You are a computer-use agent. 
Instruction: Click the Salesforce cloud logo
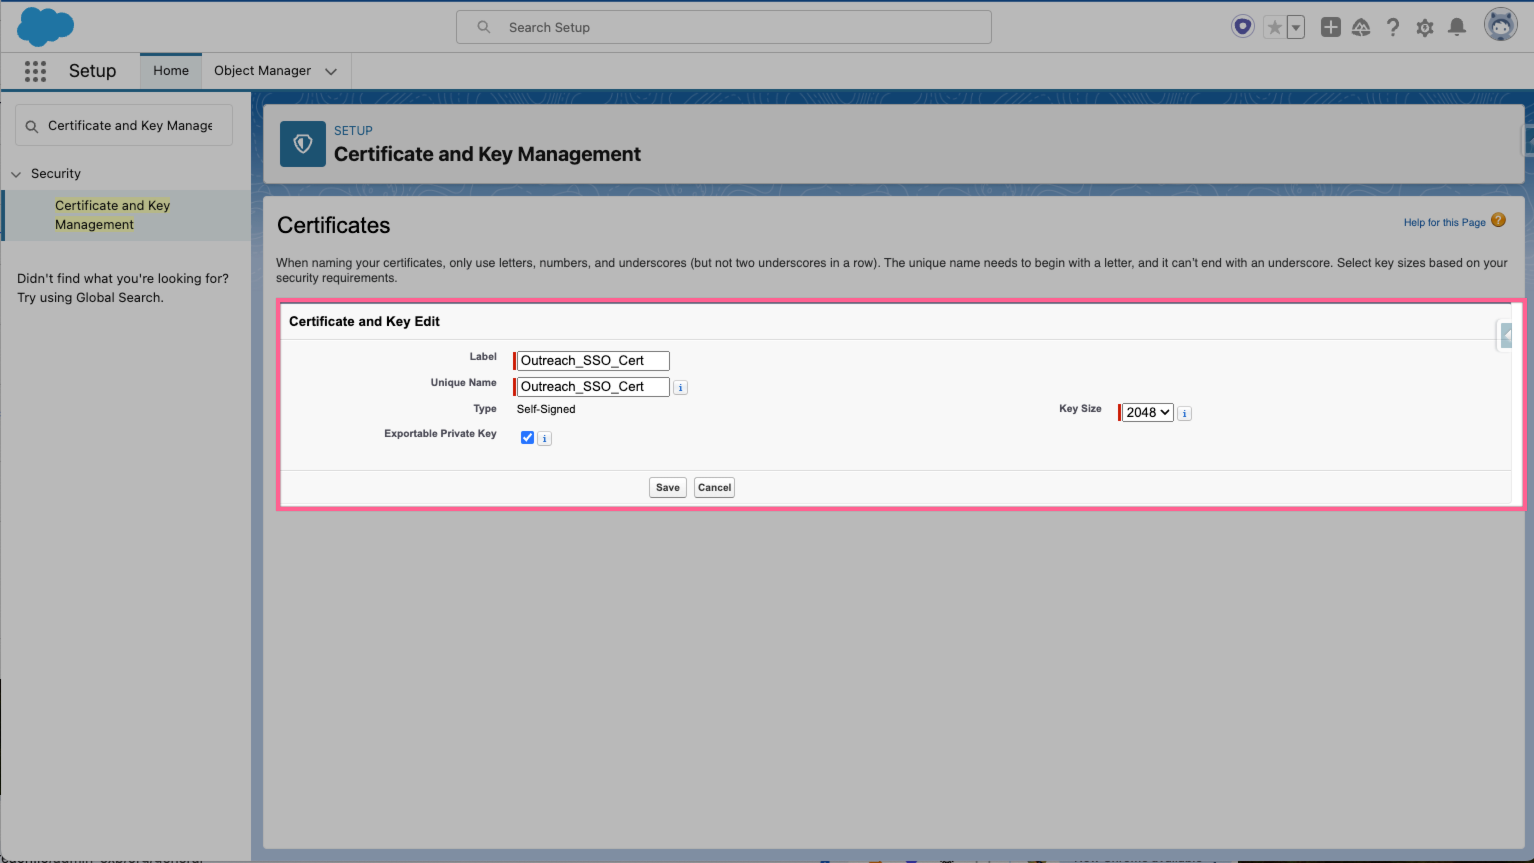pos(44,26)
